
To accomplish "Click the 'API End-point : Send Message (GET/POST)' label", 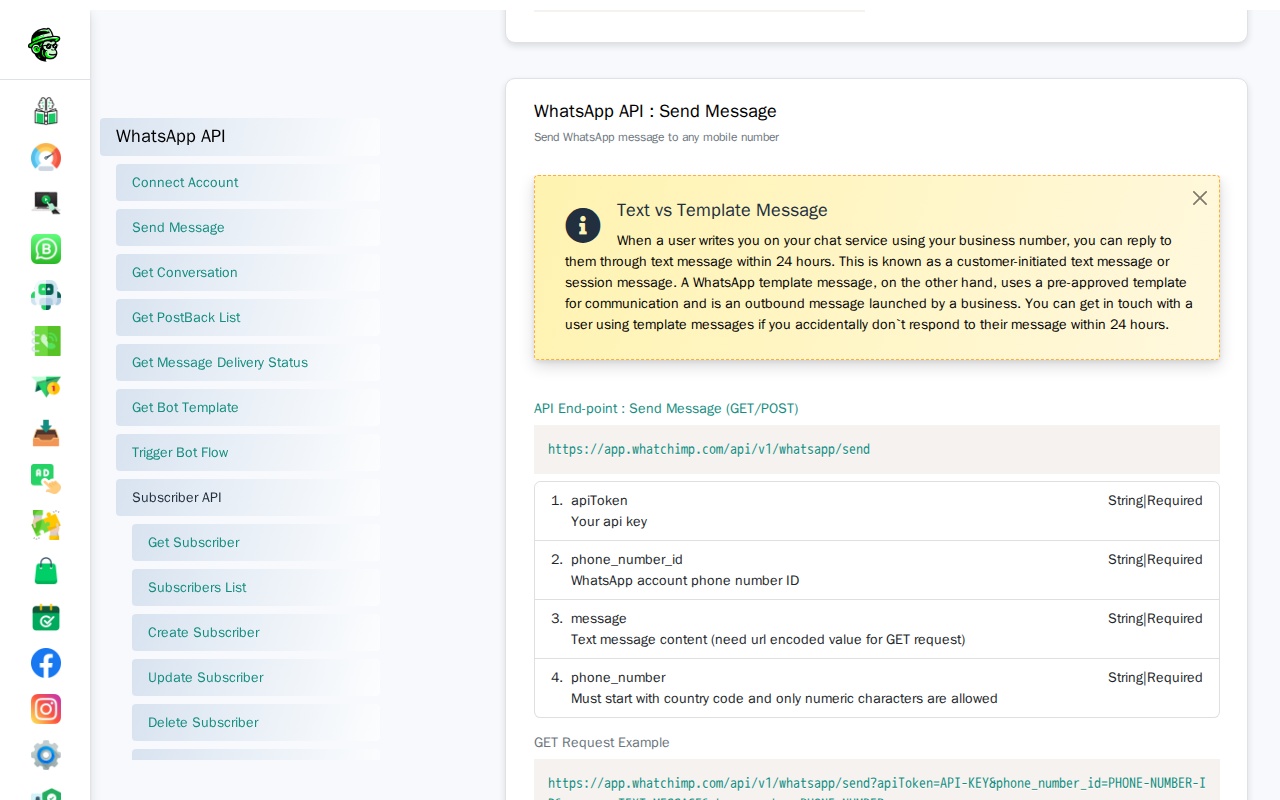I will click(x=666, y=409).
